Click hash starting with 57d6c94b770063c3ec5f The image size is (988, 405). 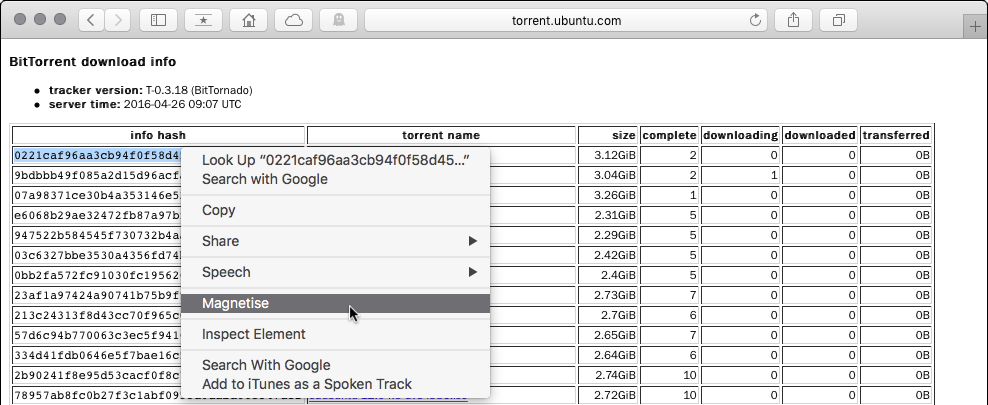[98, 335]
